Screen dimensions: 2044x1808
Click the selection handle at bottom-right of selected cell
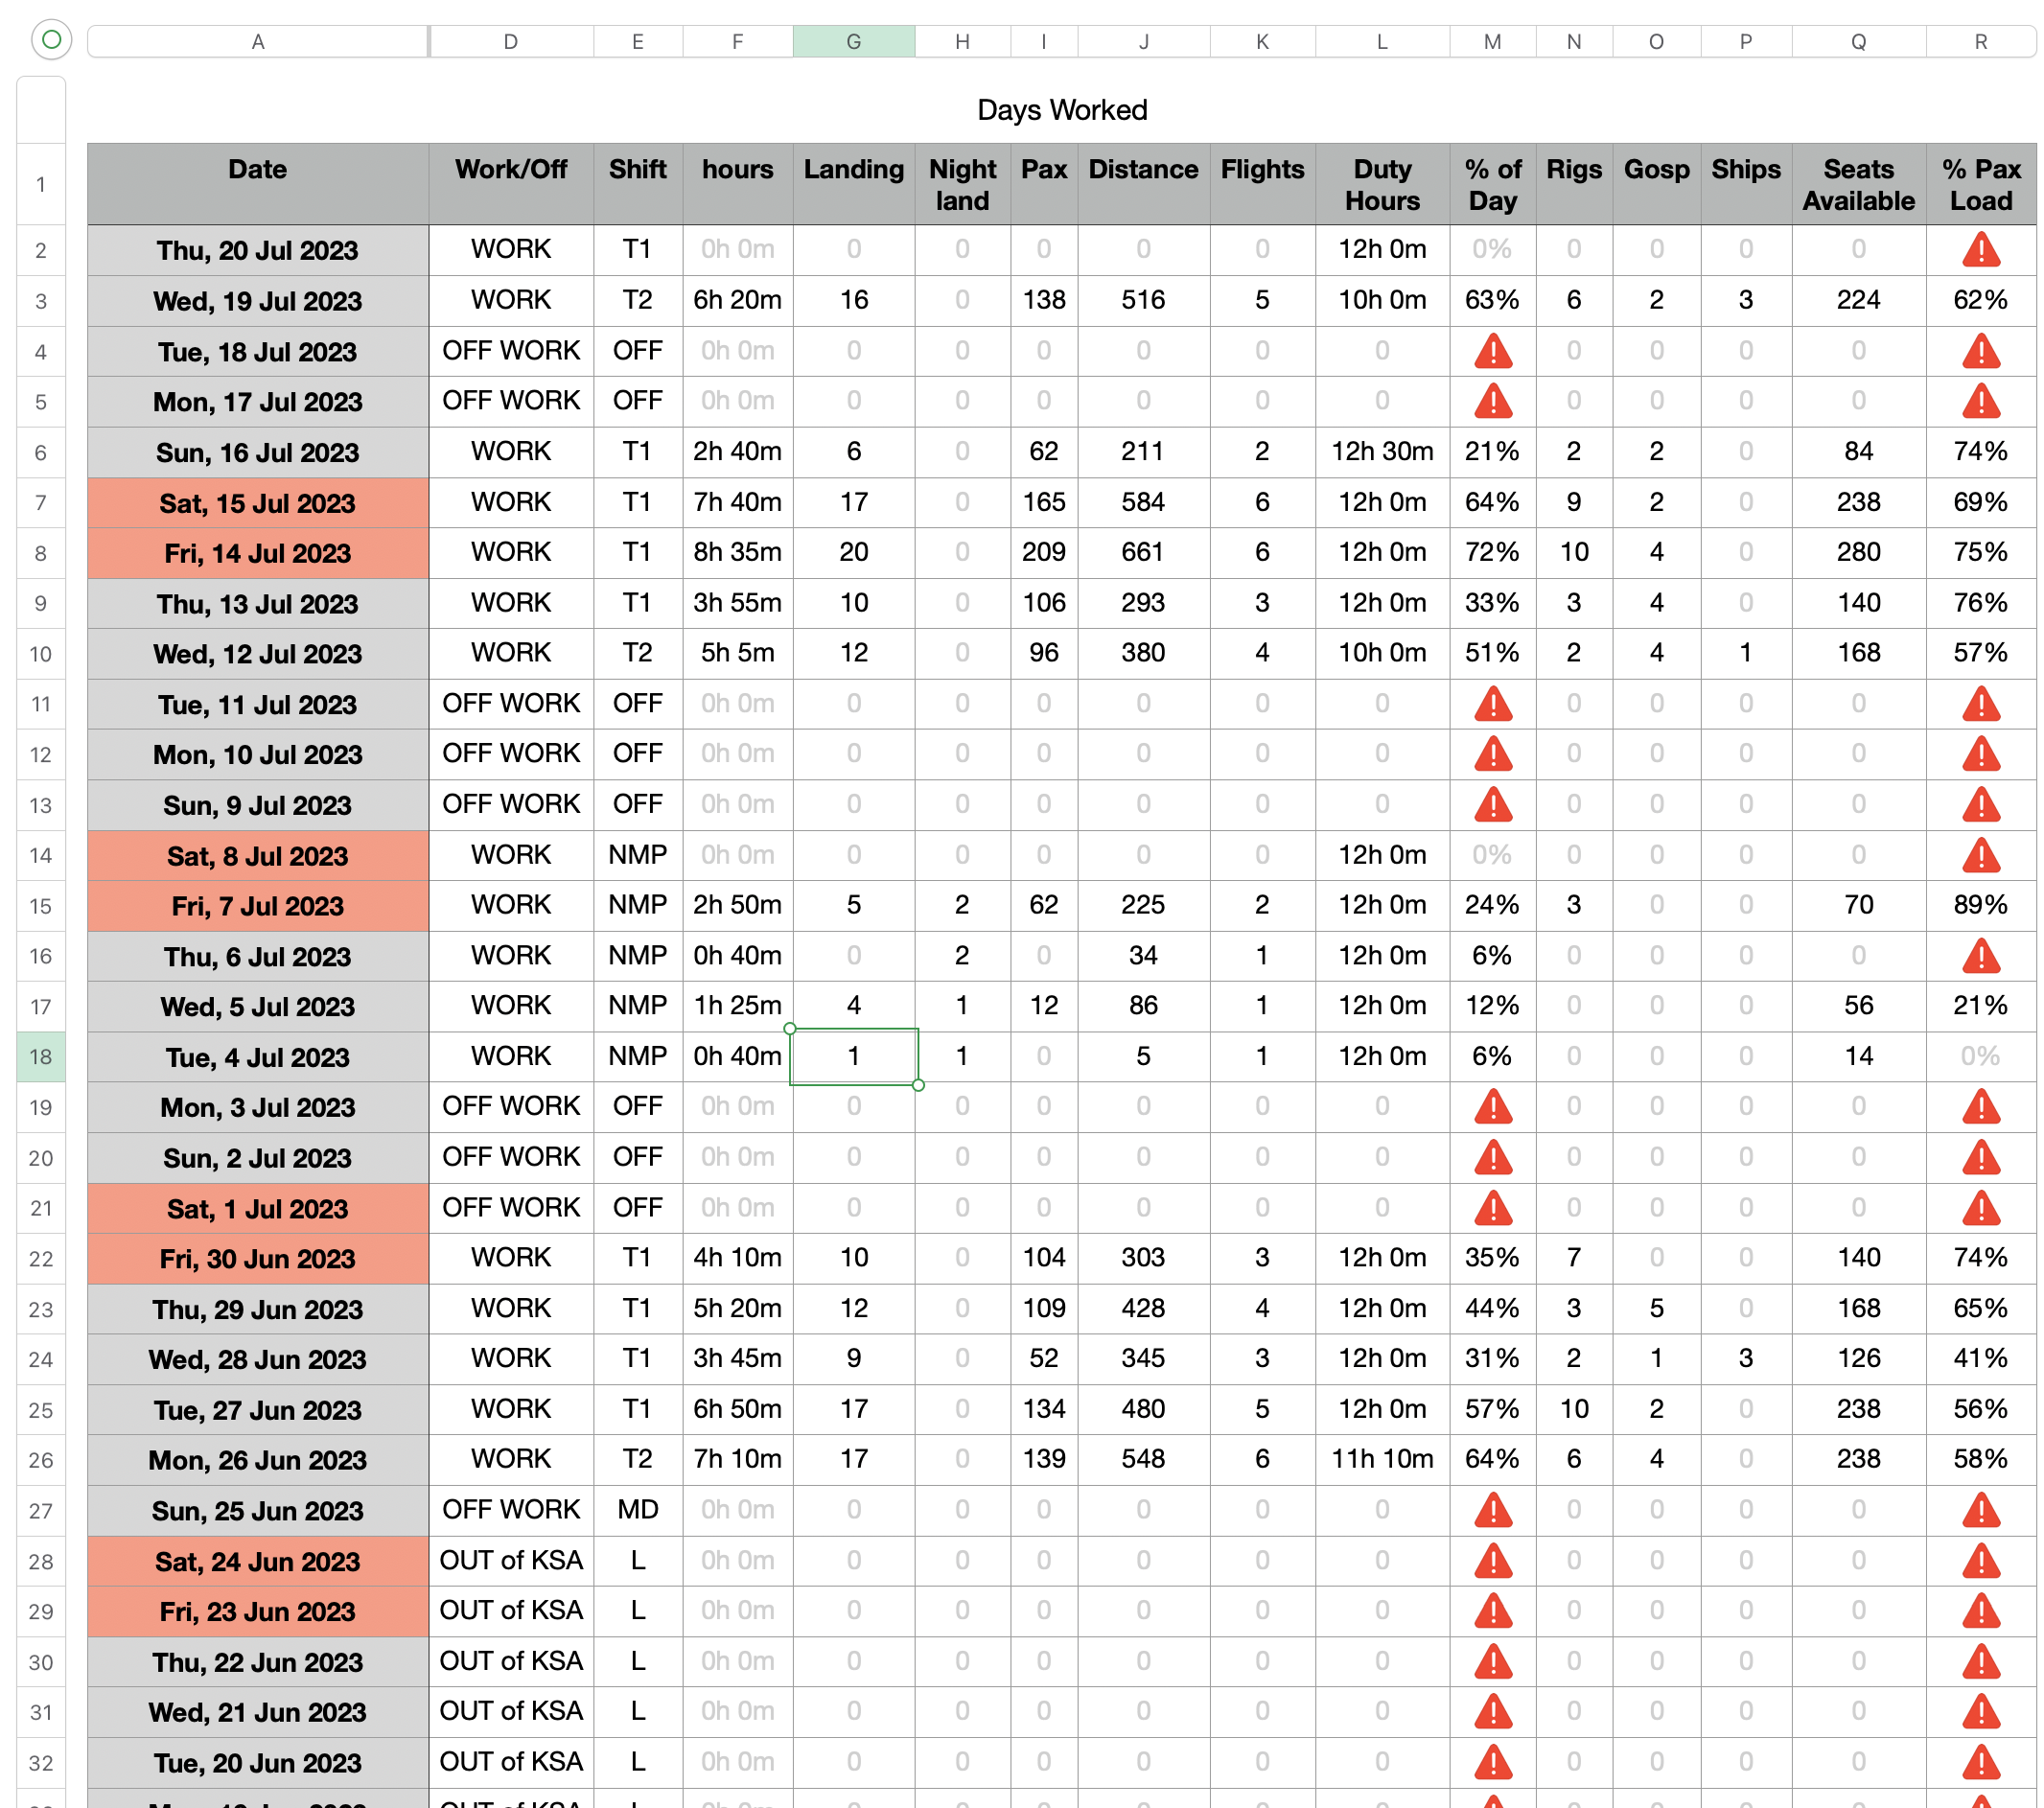(x=918, y=1085)
